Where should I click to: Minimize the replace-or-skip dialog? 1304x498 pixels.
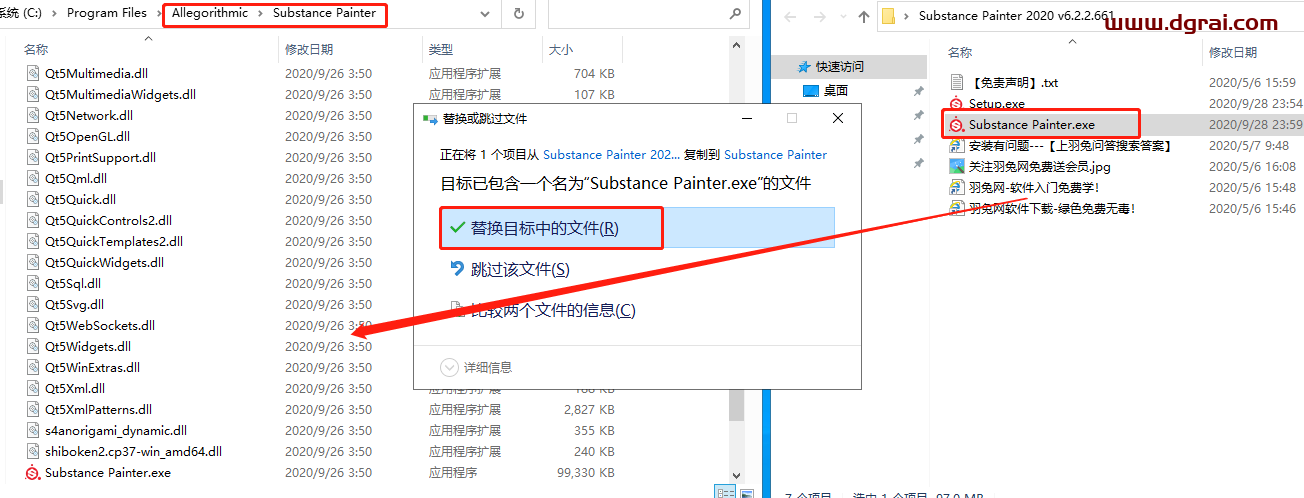tap(746, 118)
